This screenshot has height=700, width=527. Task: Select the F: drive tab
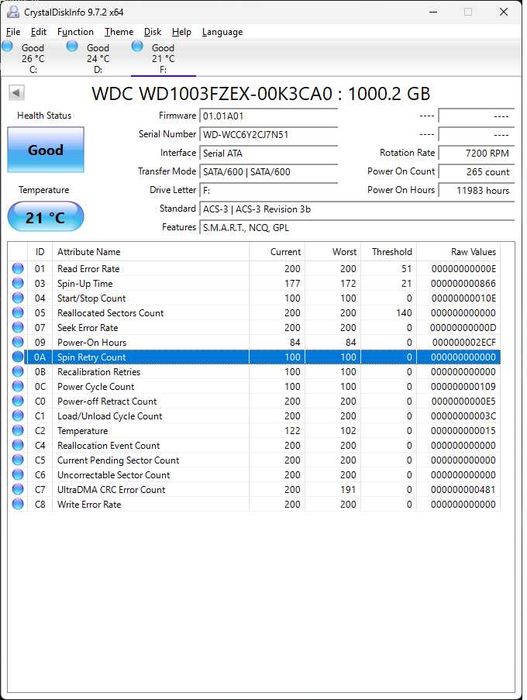[163, 58]
